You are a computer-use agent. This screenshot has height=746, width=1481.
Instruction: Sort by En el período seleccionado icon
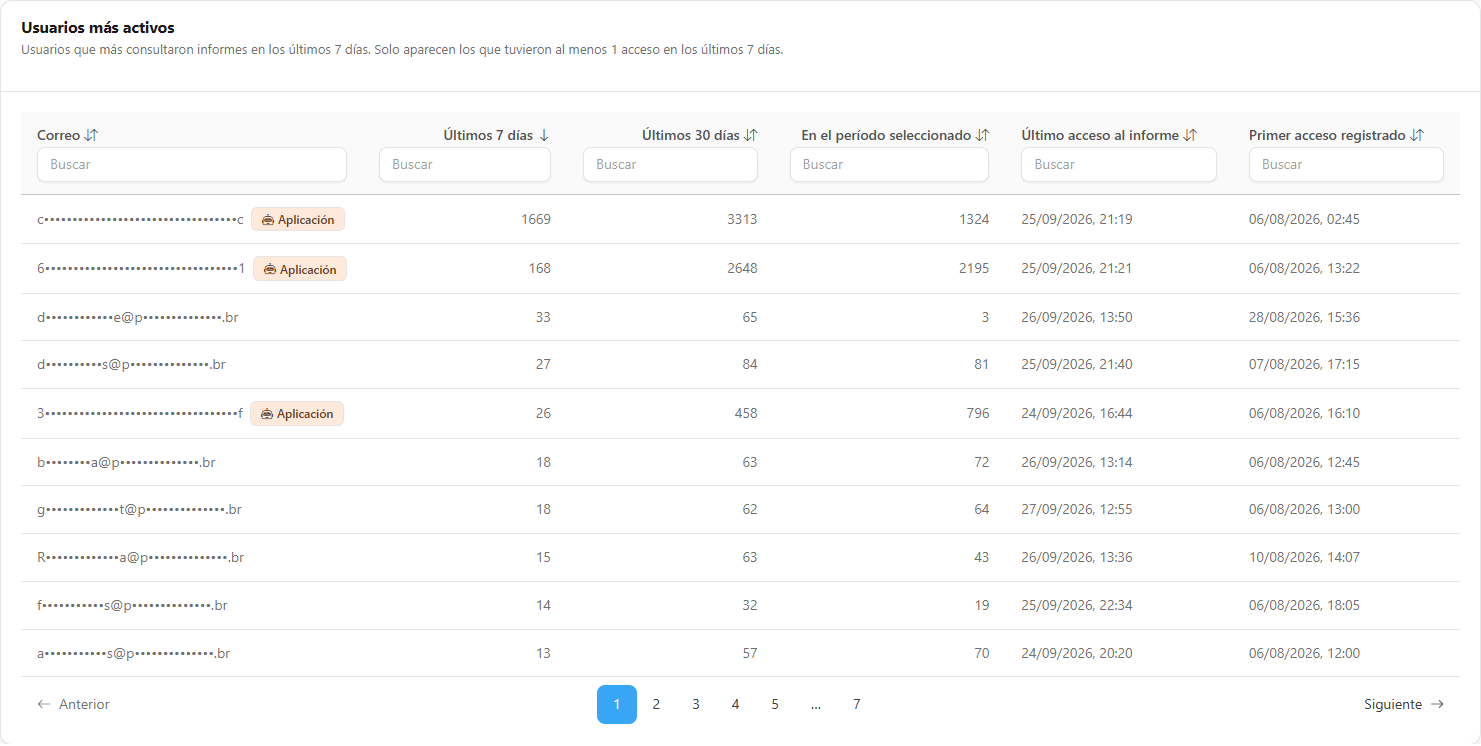click(982, 135)
